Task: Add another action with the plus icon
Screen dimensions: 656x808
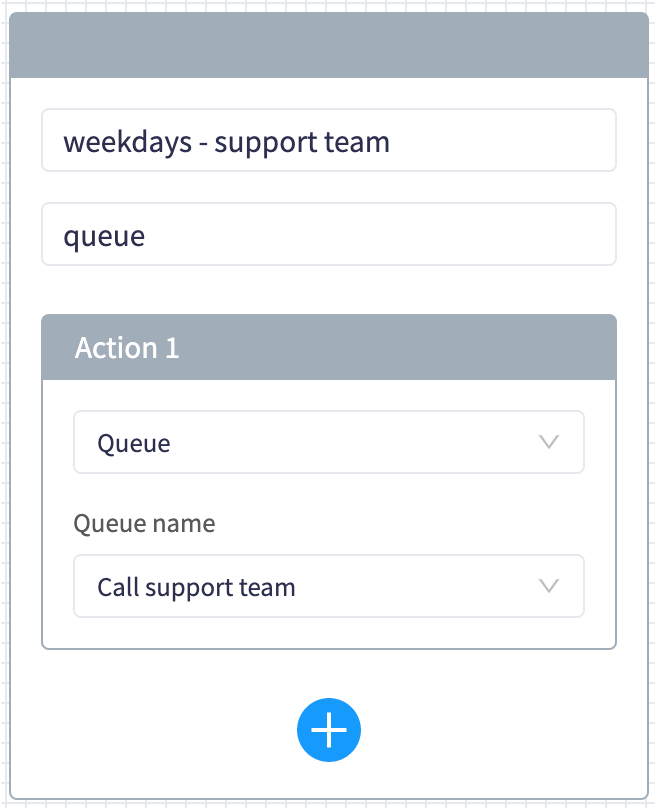Action: tap(328, 730)
